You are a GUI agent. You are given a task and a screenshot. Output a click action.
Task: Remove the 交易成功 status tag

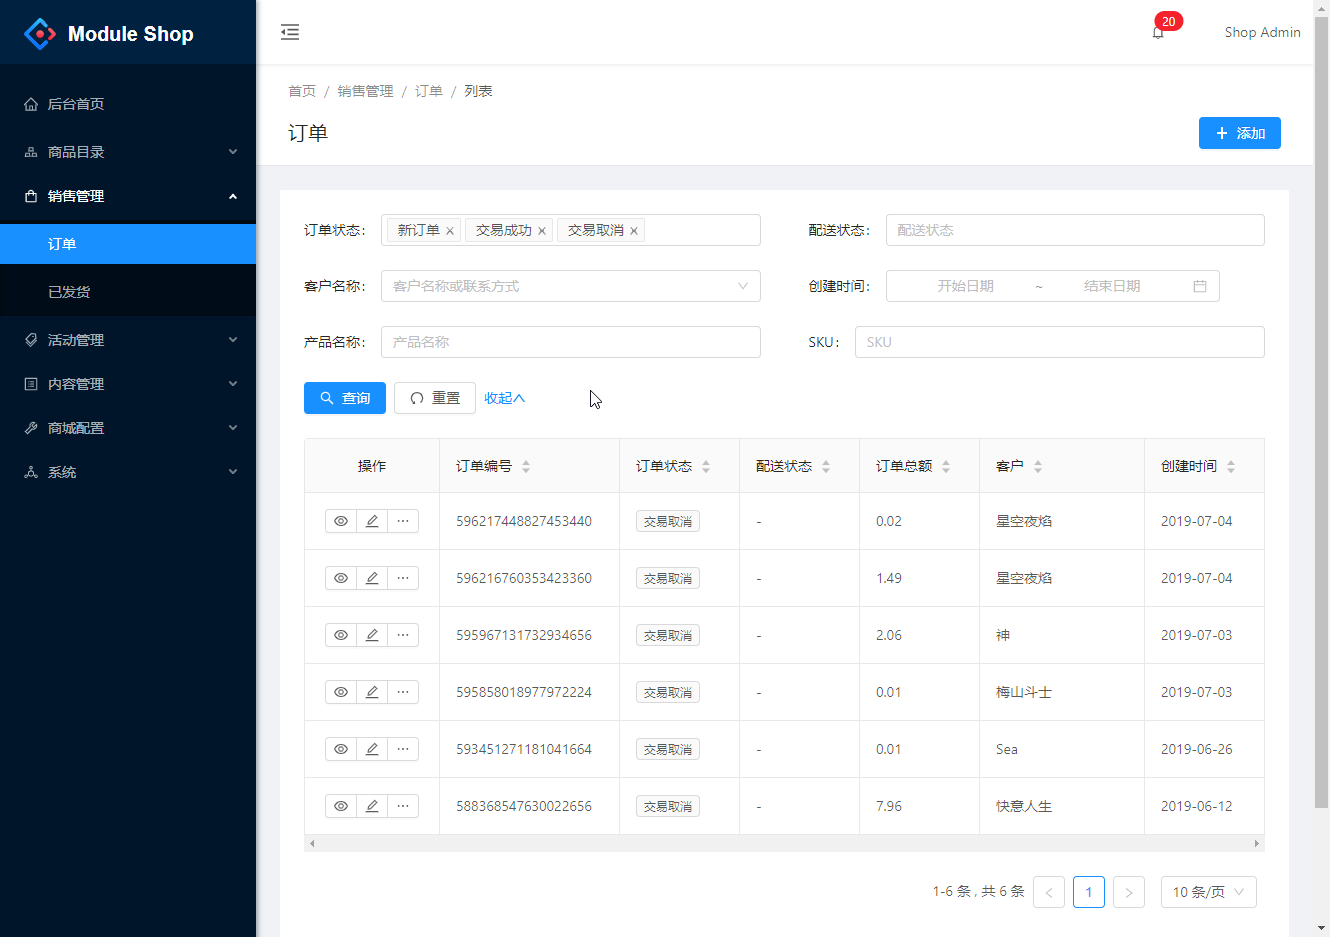coord(542,231)
